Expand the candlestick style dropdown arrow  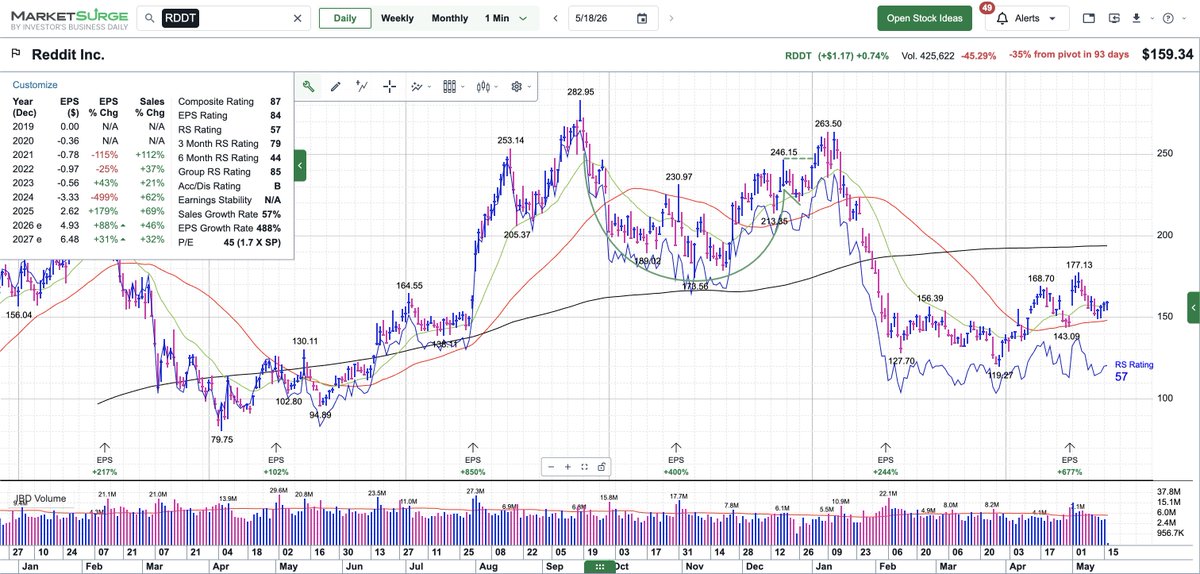tap(496, 87)
